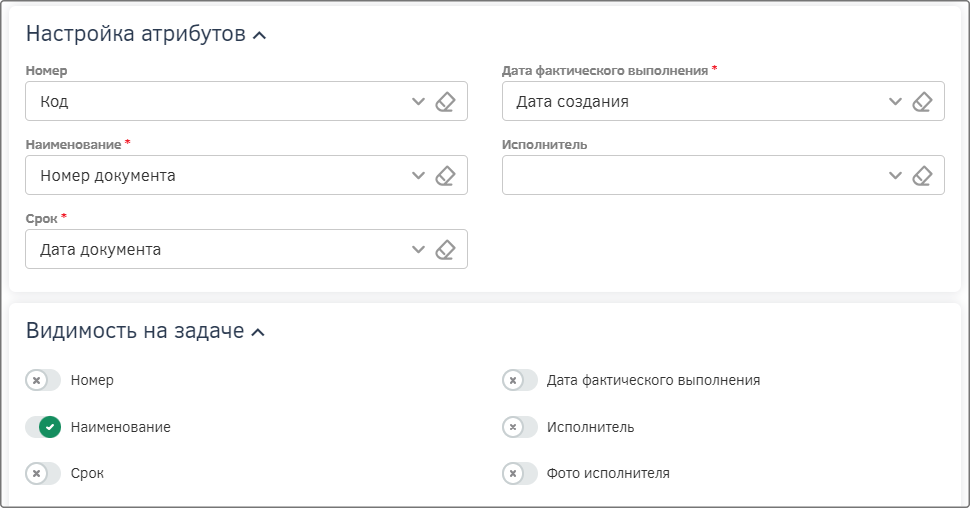Clear the Срок field with eraser icon
The width and height of the screenshot is (970, 508).
pyautogui.click(x=445, y=250)
